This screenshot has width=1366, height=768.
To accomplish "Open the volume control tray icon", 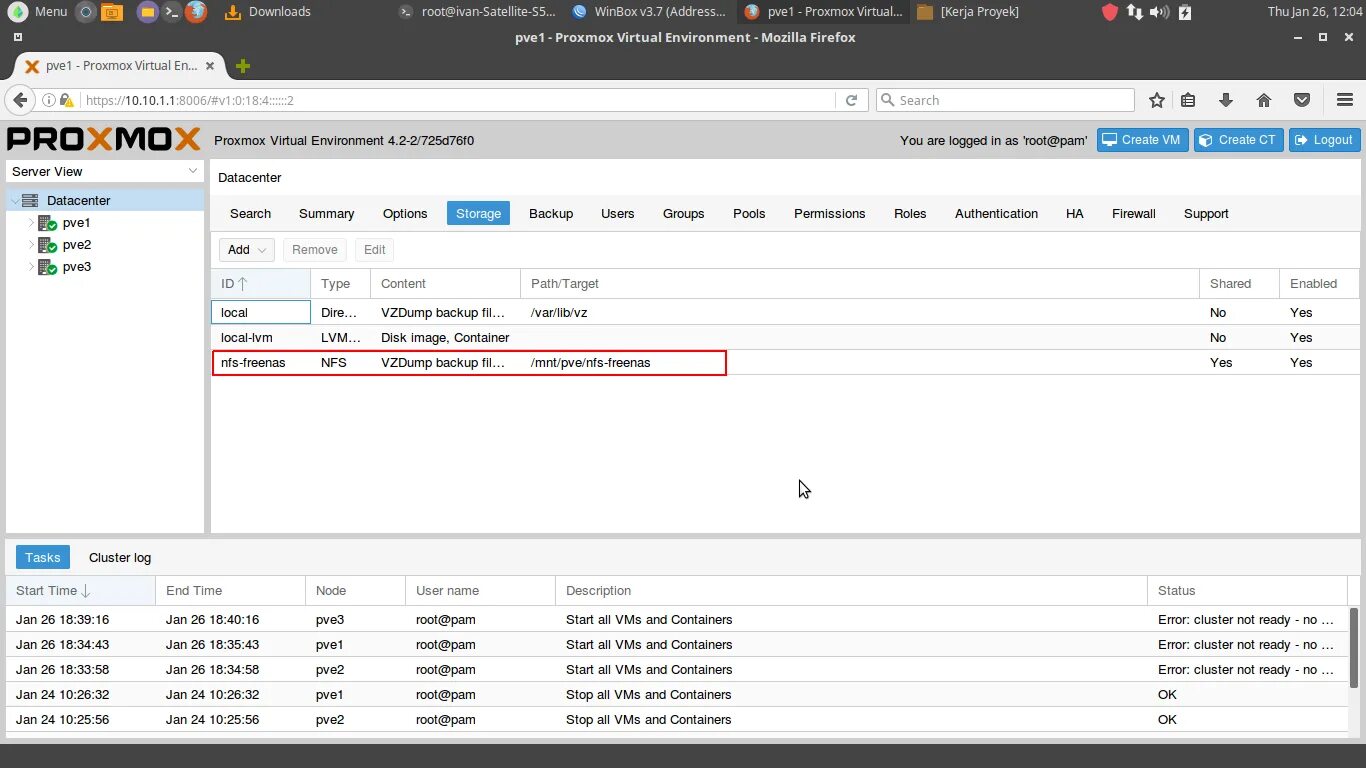I will (1160, 12).
